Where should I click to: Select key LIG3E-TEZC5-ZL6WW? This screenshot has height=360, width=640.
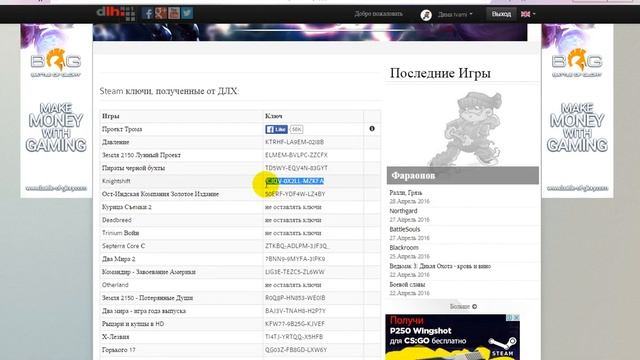[295, 272]
